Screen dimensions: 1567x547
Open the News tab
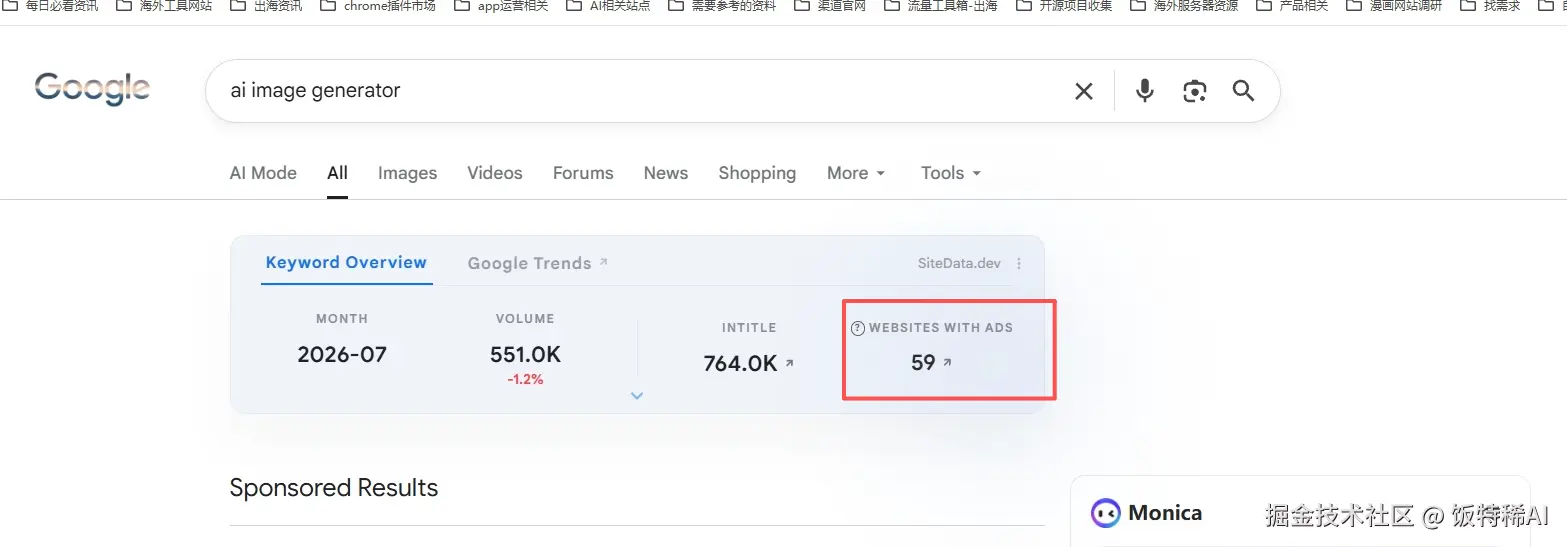pyautogui.click(x=666, y=173)
